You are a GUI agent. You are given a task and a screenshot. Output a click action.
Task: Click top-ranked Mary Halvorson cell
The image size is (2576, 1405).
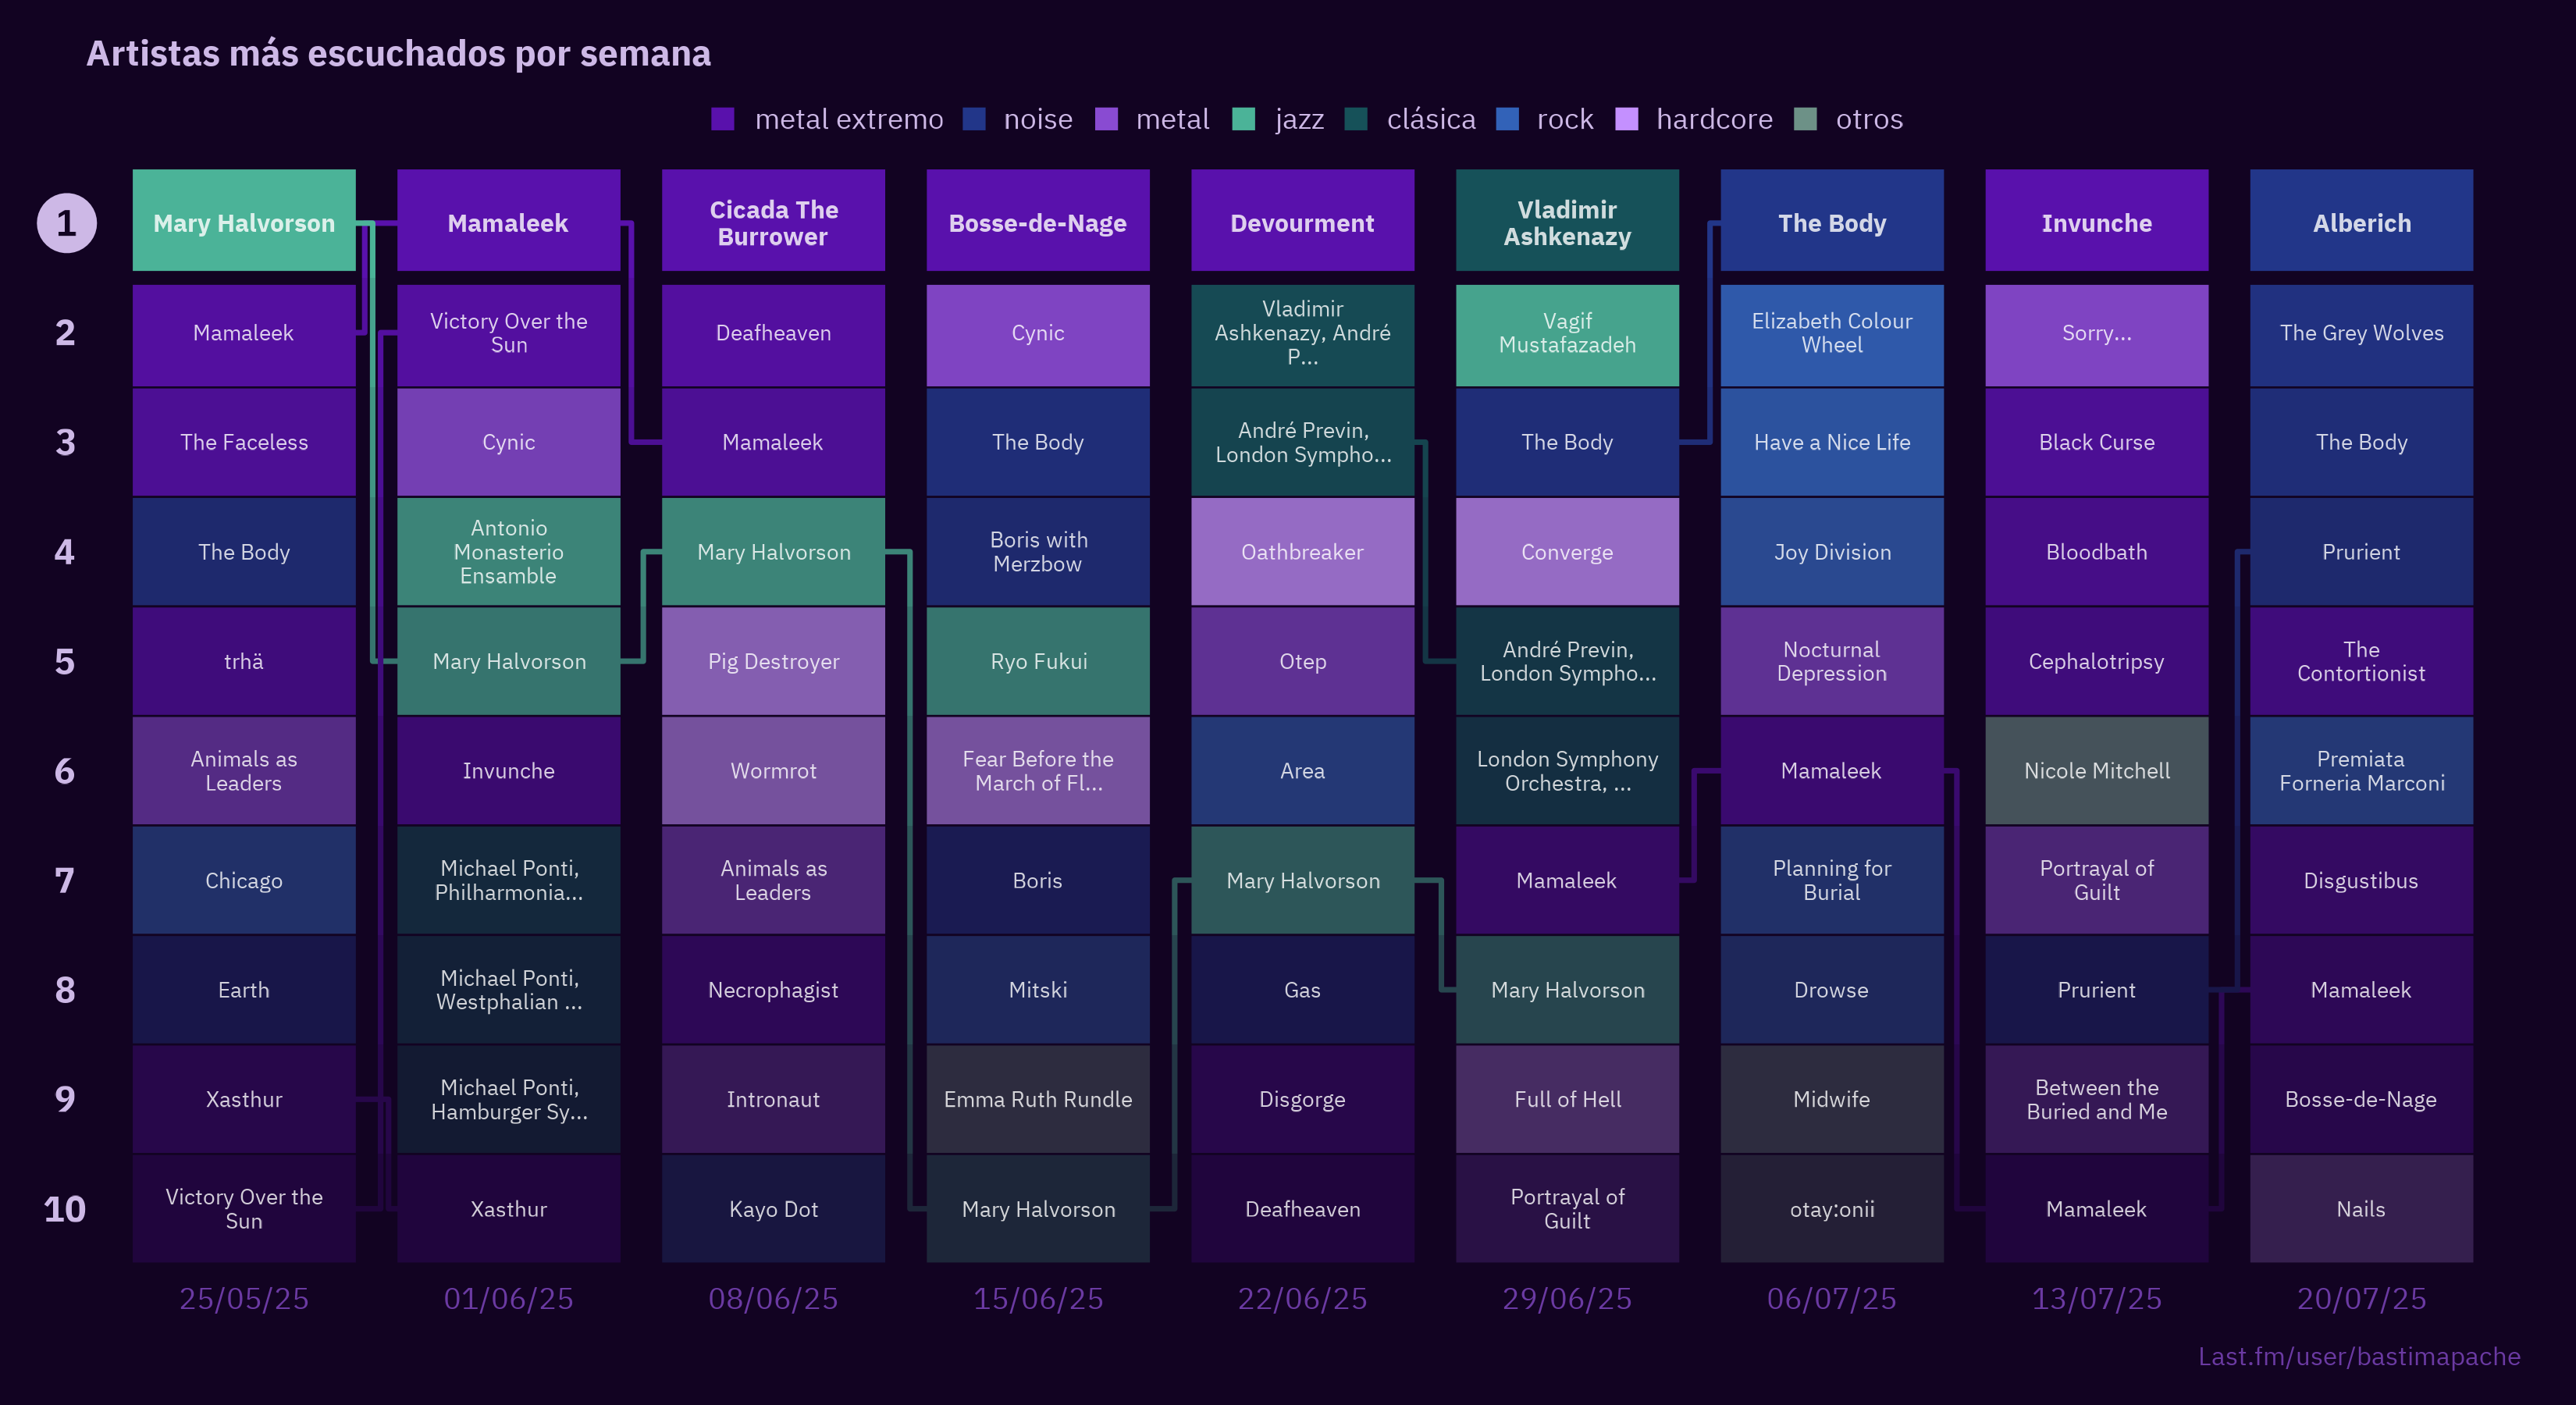(x=243, y=221)
